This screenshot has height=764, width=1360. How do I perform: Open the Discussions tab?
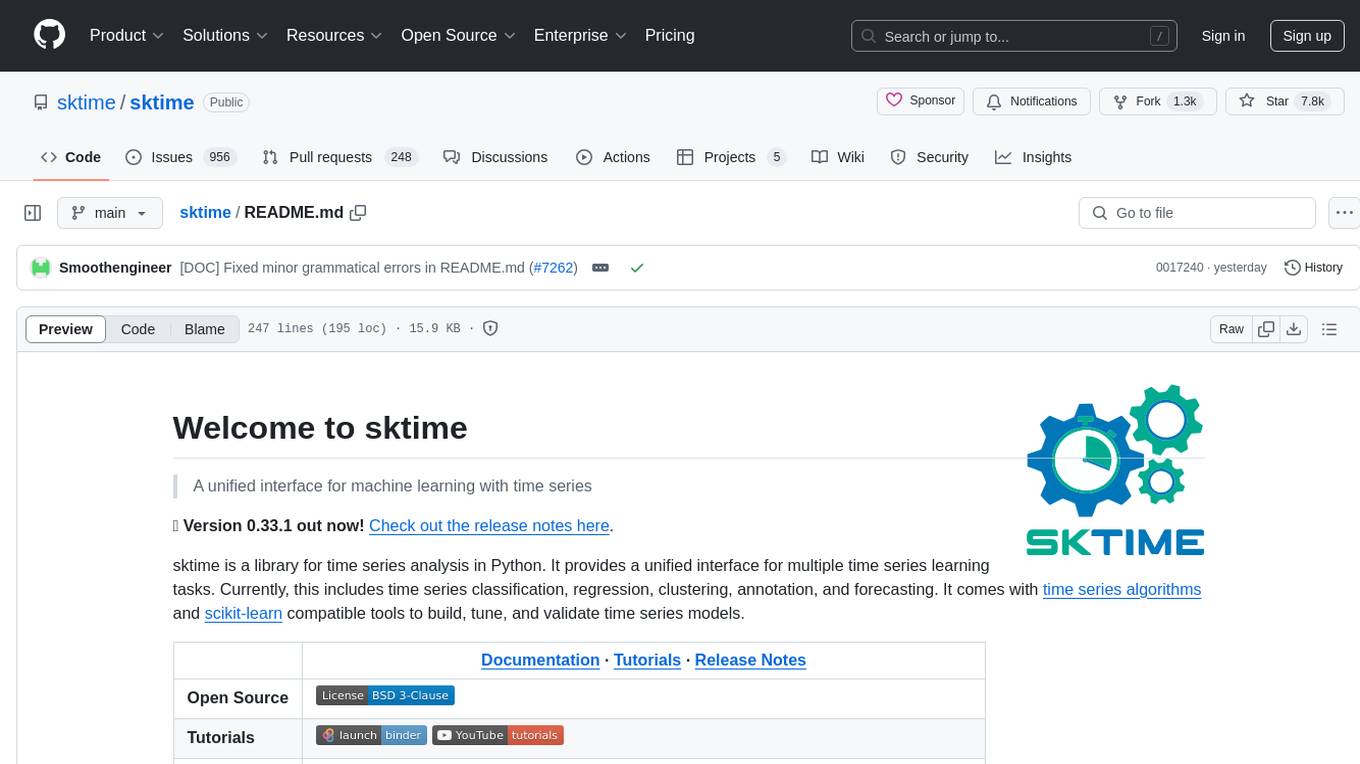pos(495,157)
